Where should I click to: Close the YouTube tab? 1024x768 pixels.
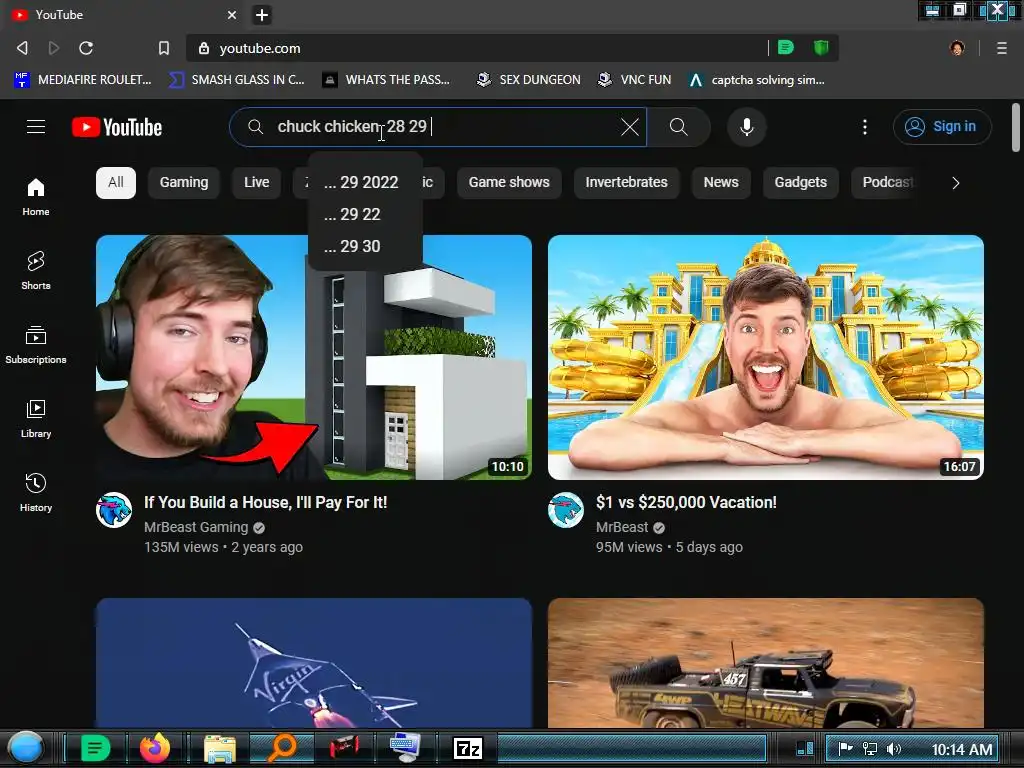click(232, 14)
